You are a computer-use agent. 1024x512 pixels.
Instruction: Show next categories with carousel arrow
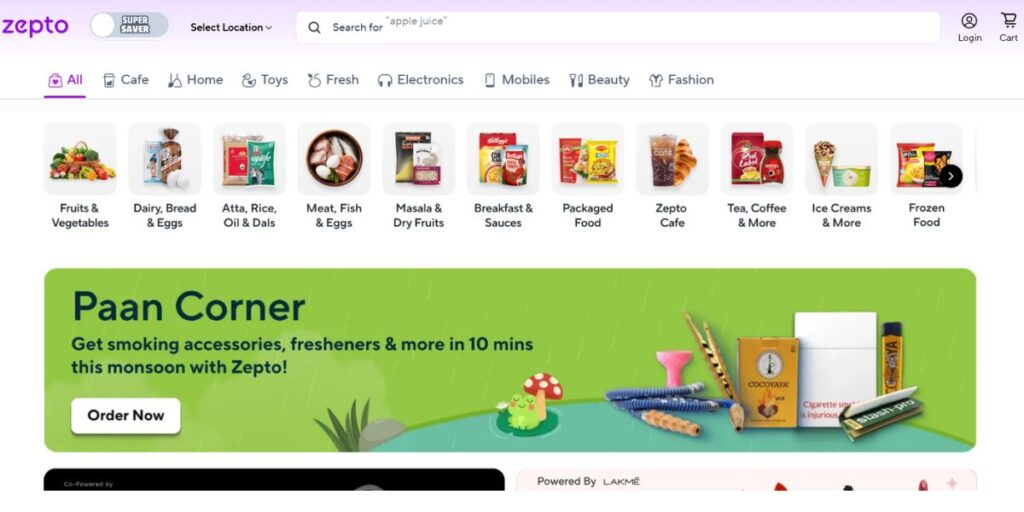[x=951, y=176]
